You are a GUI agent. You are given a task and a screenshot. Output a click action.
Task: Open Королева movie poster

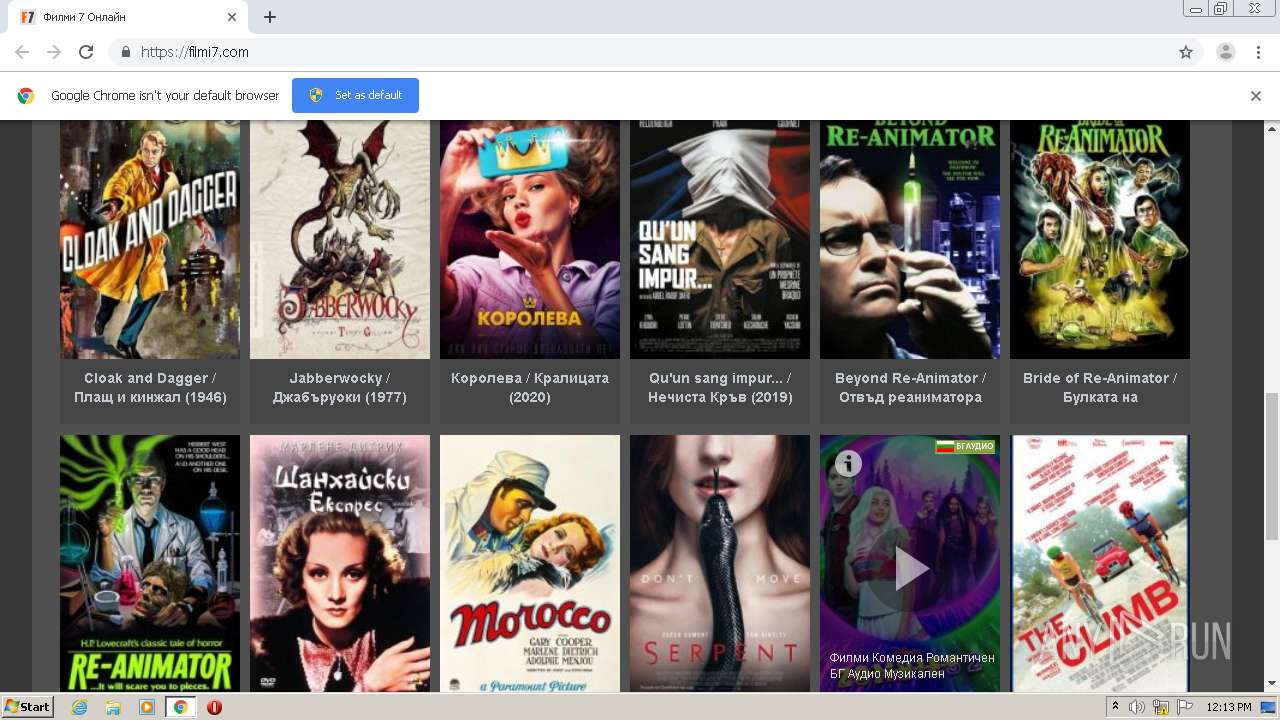(x=530, y=239)
